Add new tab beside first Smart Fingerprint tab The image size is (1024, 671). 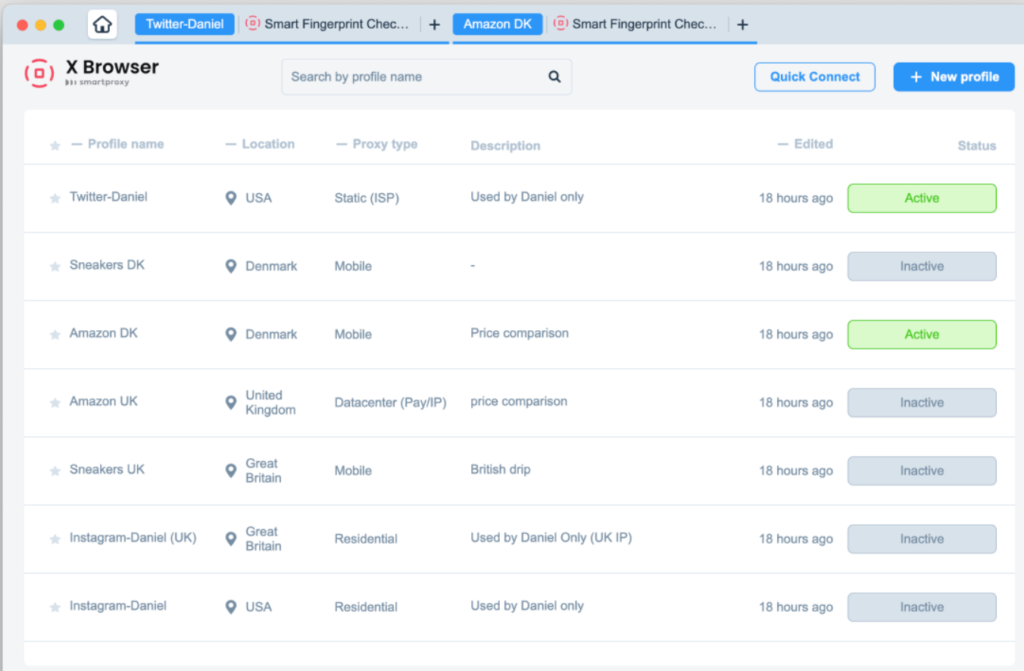pos(434,25)
